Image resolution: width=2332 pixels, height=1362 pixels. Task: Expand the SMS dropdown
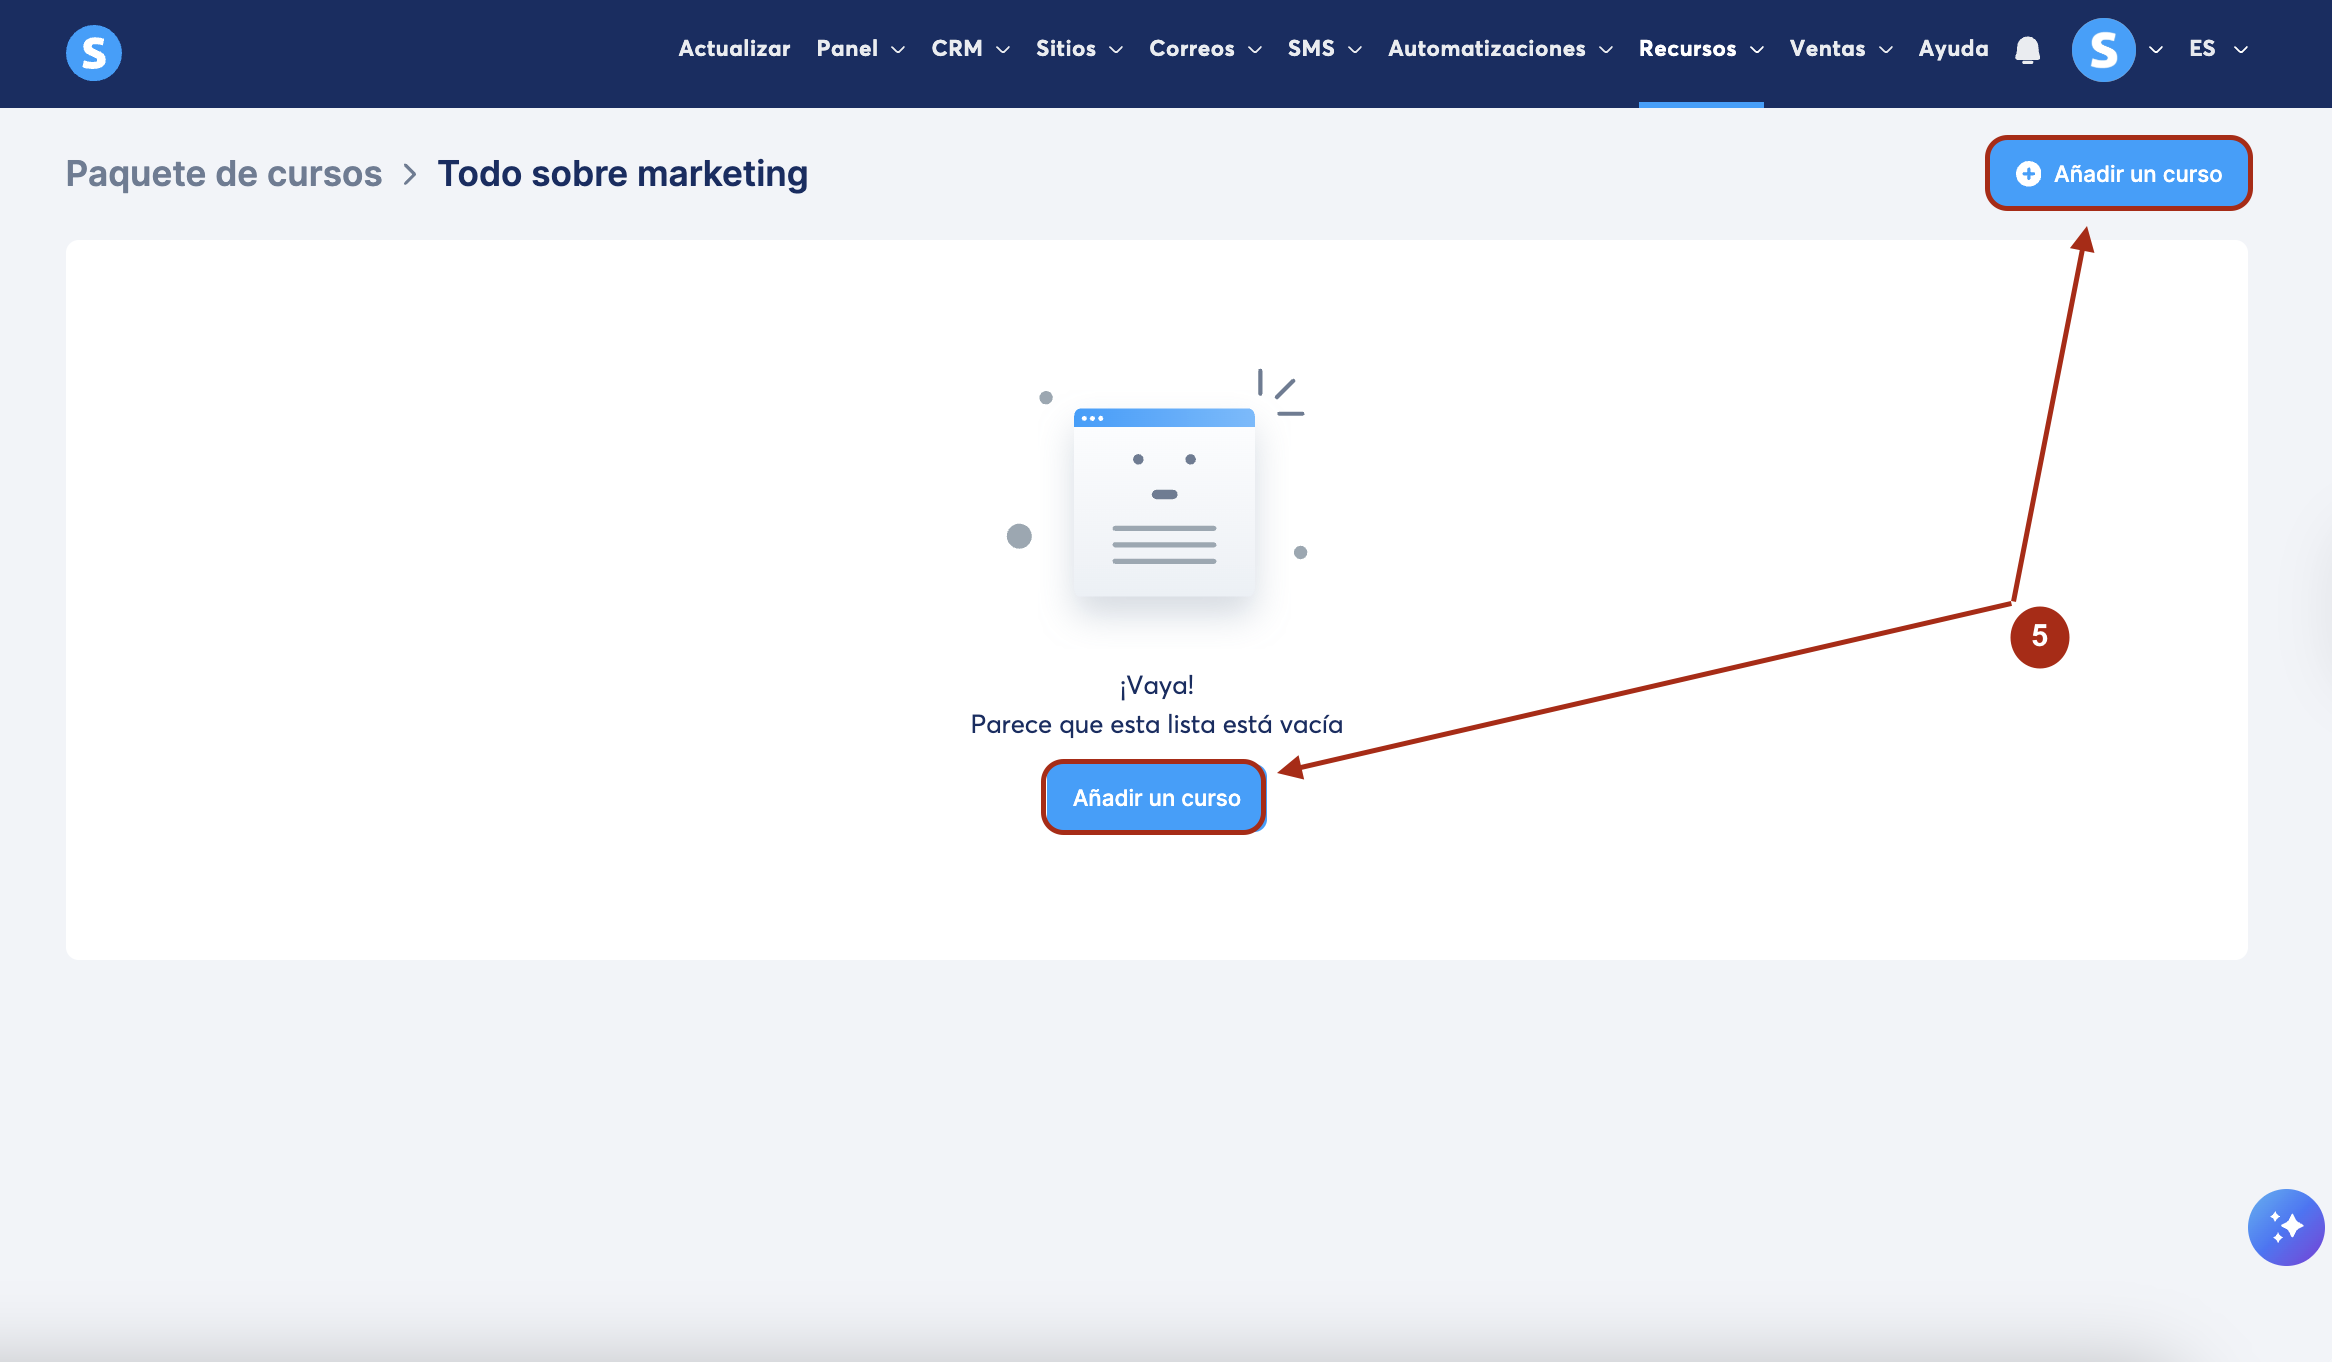pos(1324,49)
